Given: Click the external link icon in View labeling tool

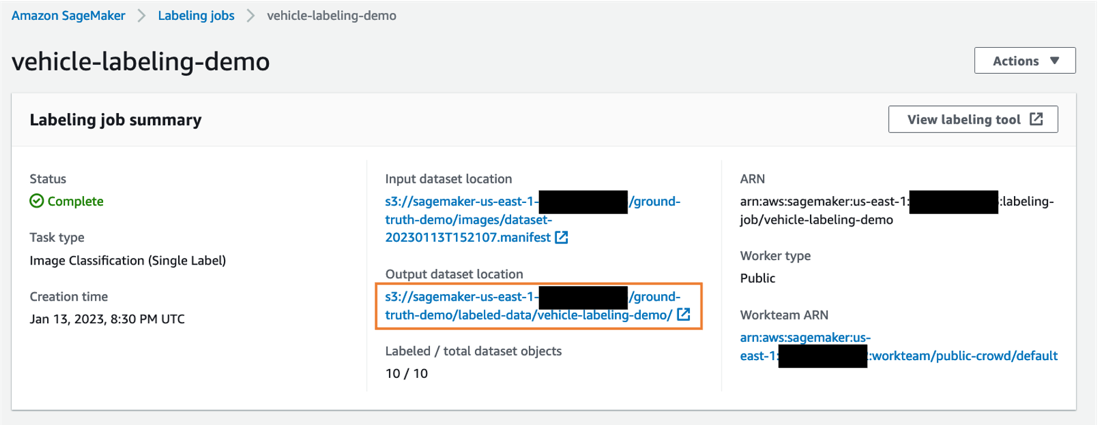Looking at the screenshot, I should [1036, 120].
